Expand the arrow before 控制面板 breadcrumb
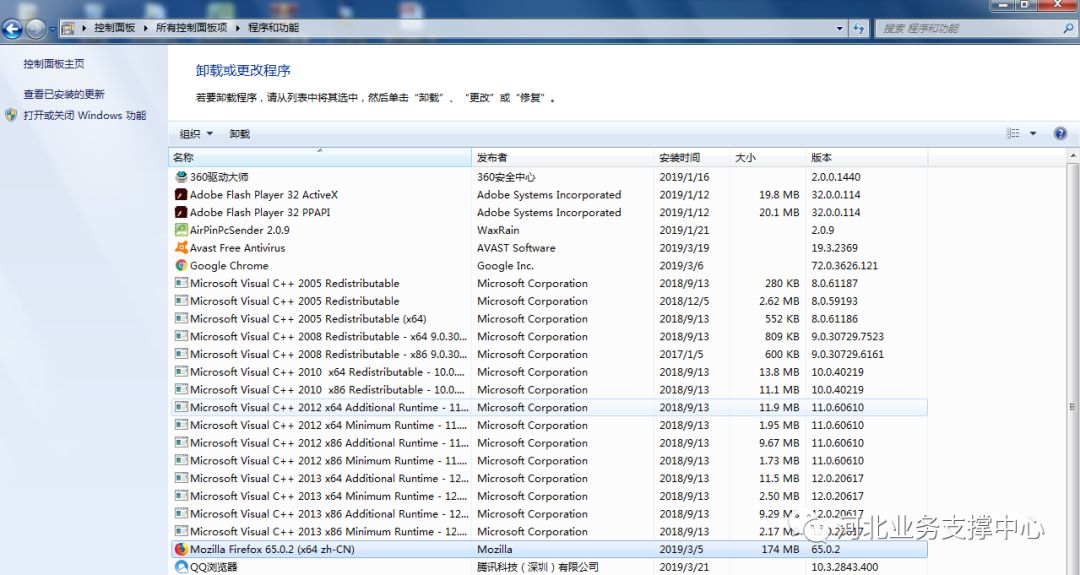Viewport: 1080px width, 575px height. (84, 28)
